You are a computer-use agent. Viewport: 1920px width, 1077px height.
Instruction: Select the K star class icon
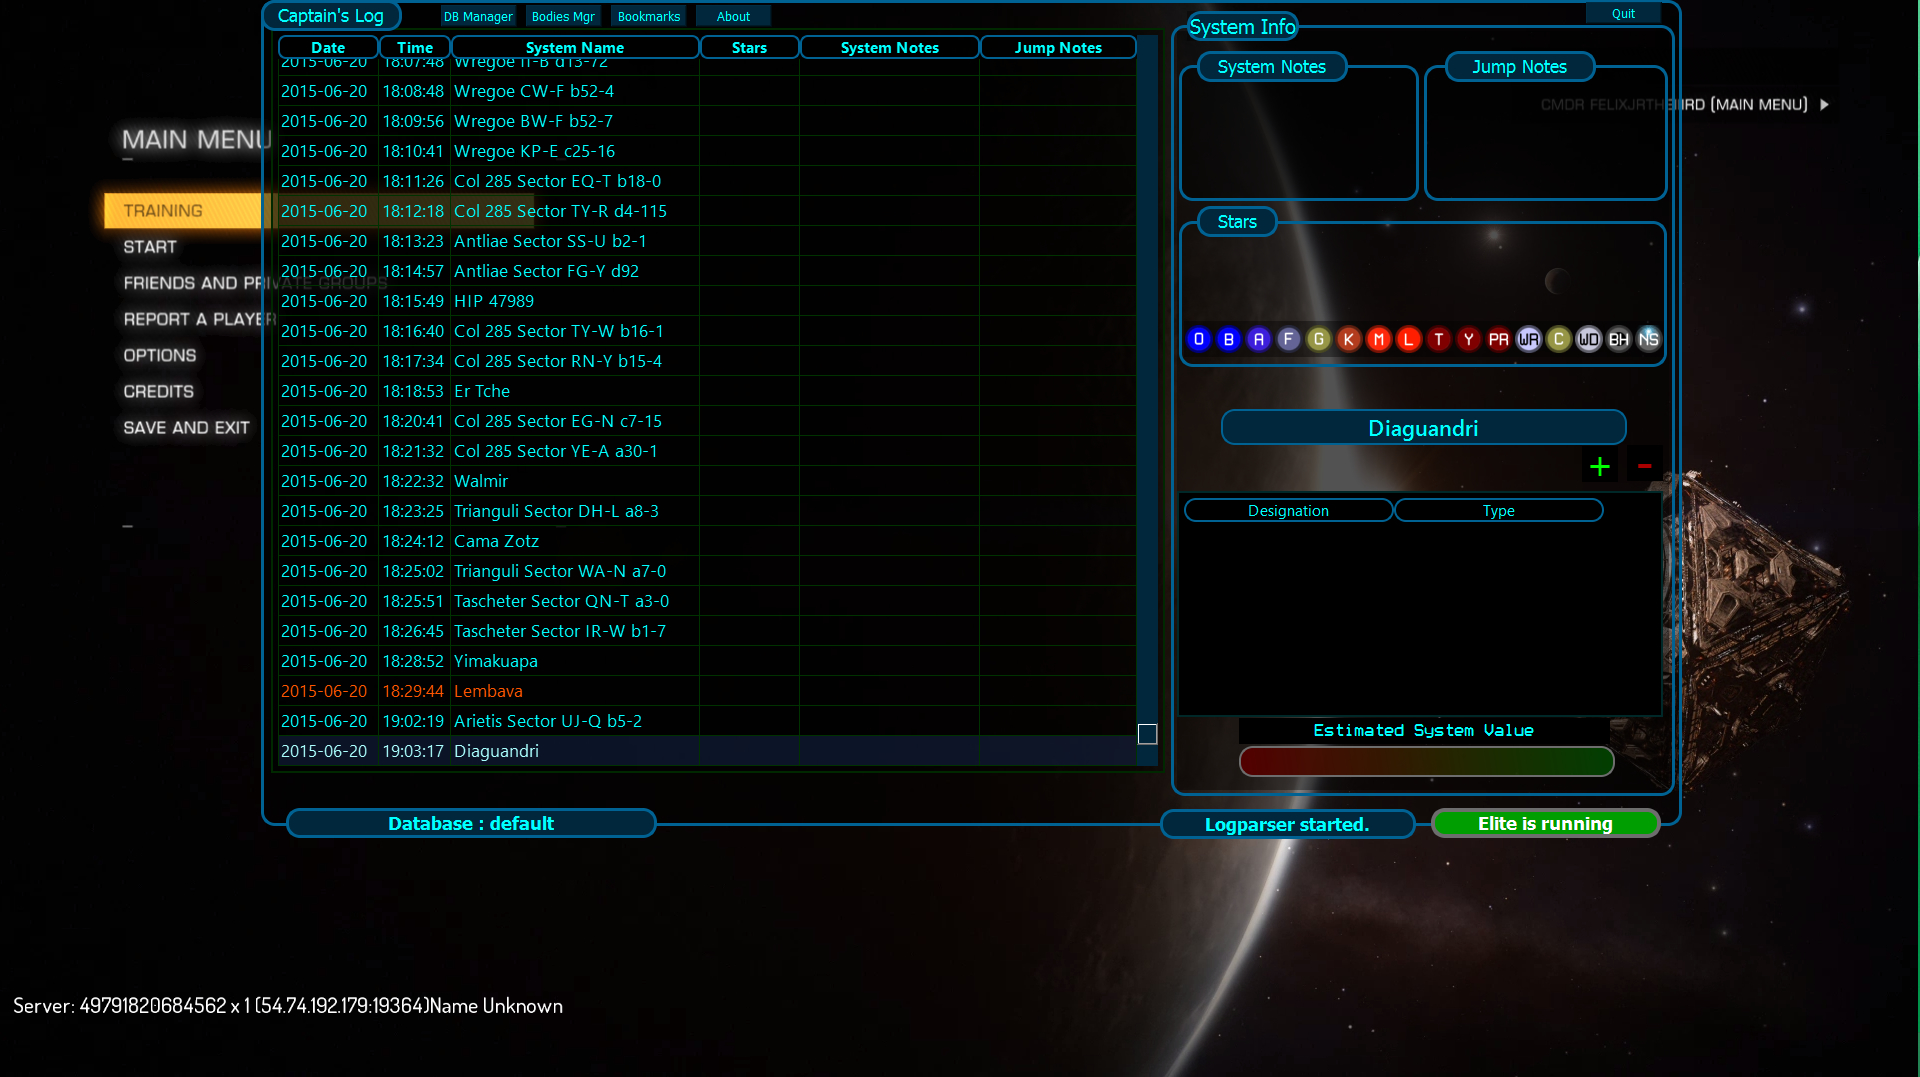pos(1349,340)
